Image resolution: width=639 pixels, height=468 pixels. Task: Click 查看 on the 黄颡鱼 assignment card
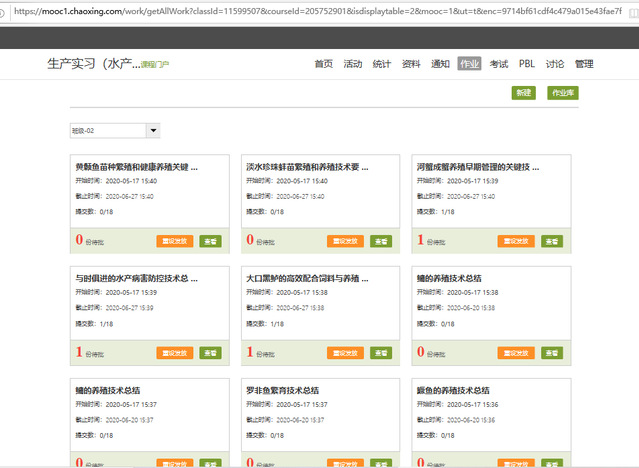(210, 241)
